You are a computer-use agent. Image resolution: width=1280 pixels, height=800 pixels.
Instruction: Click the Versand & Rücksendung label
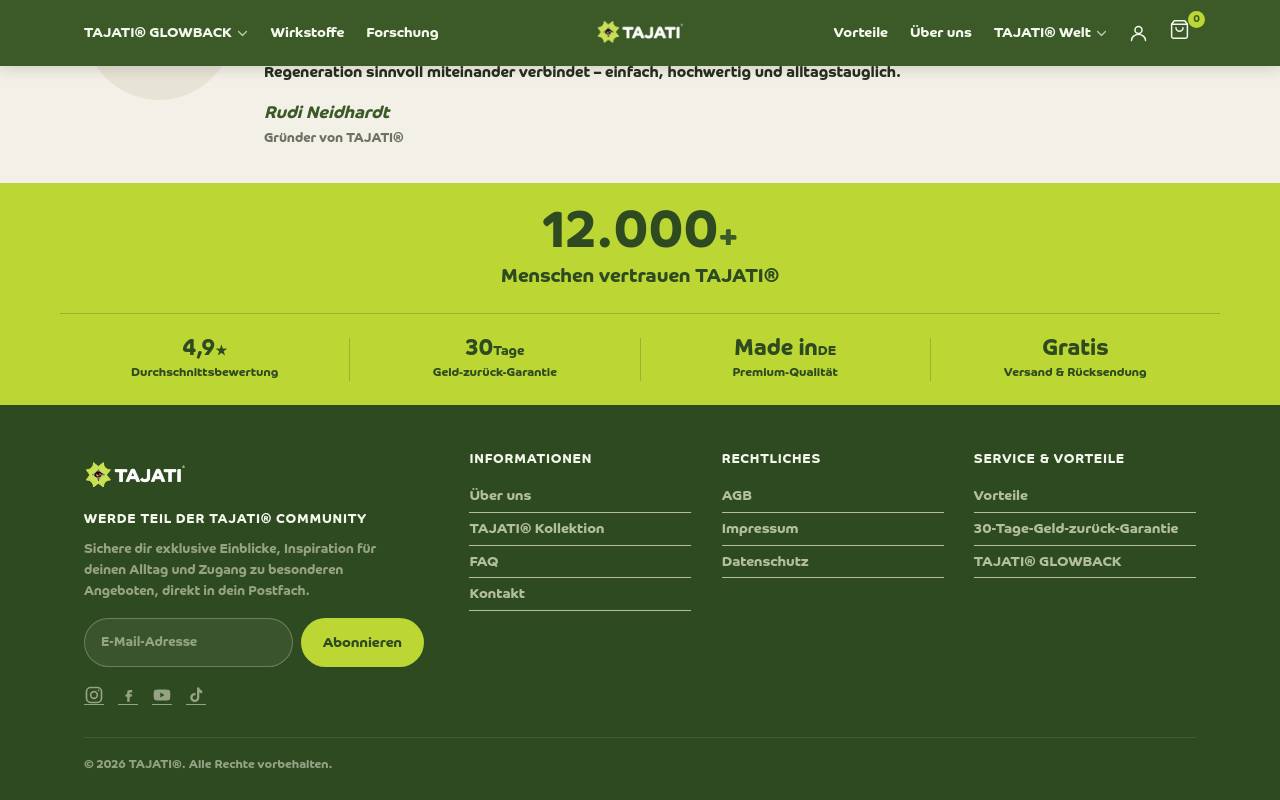point(1075,372)
